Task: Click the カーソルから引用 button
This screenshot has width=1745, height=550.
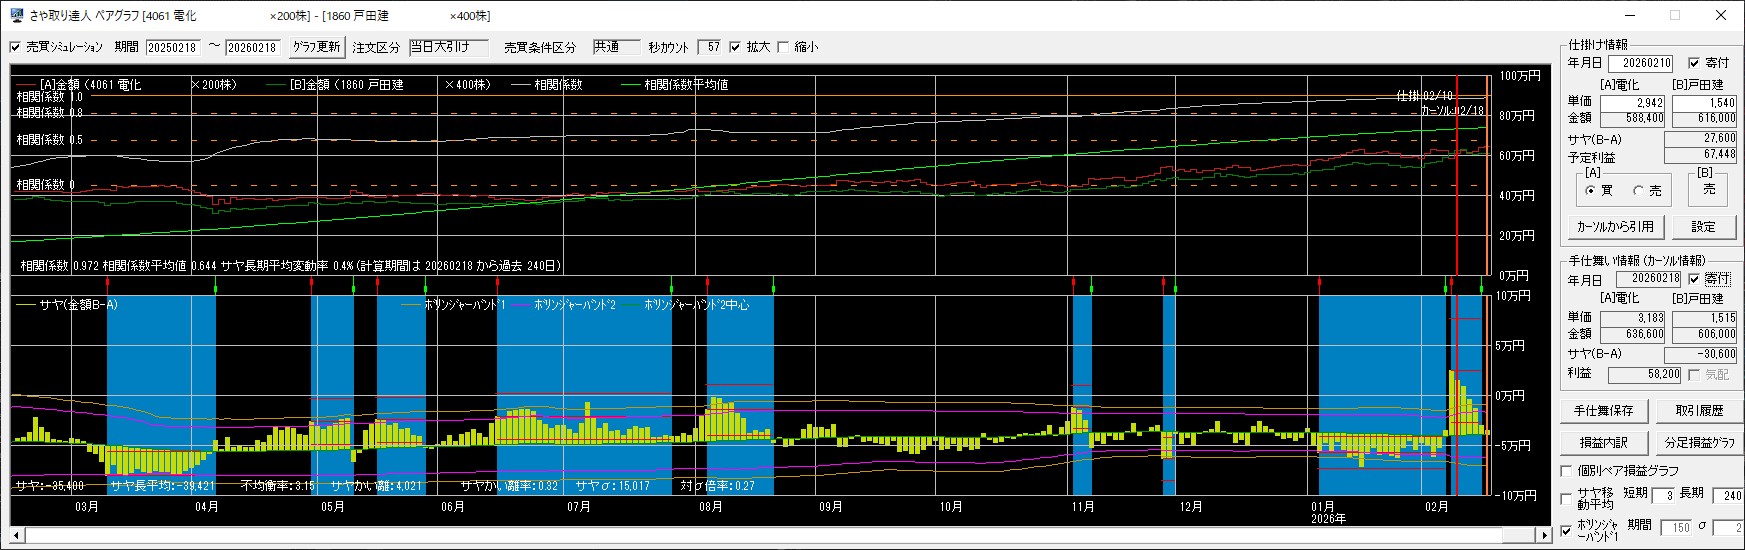Action: click(x=1615, y=227)
